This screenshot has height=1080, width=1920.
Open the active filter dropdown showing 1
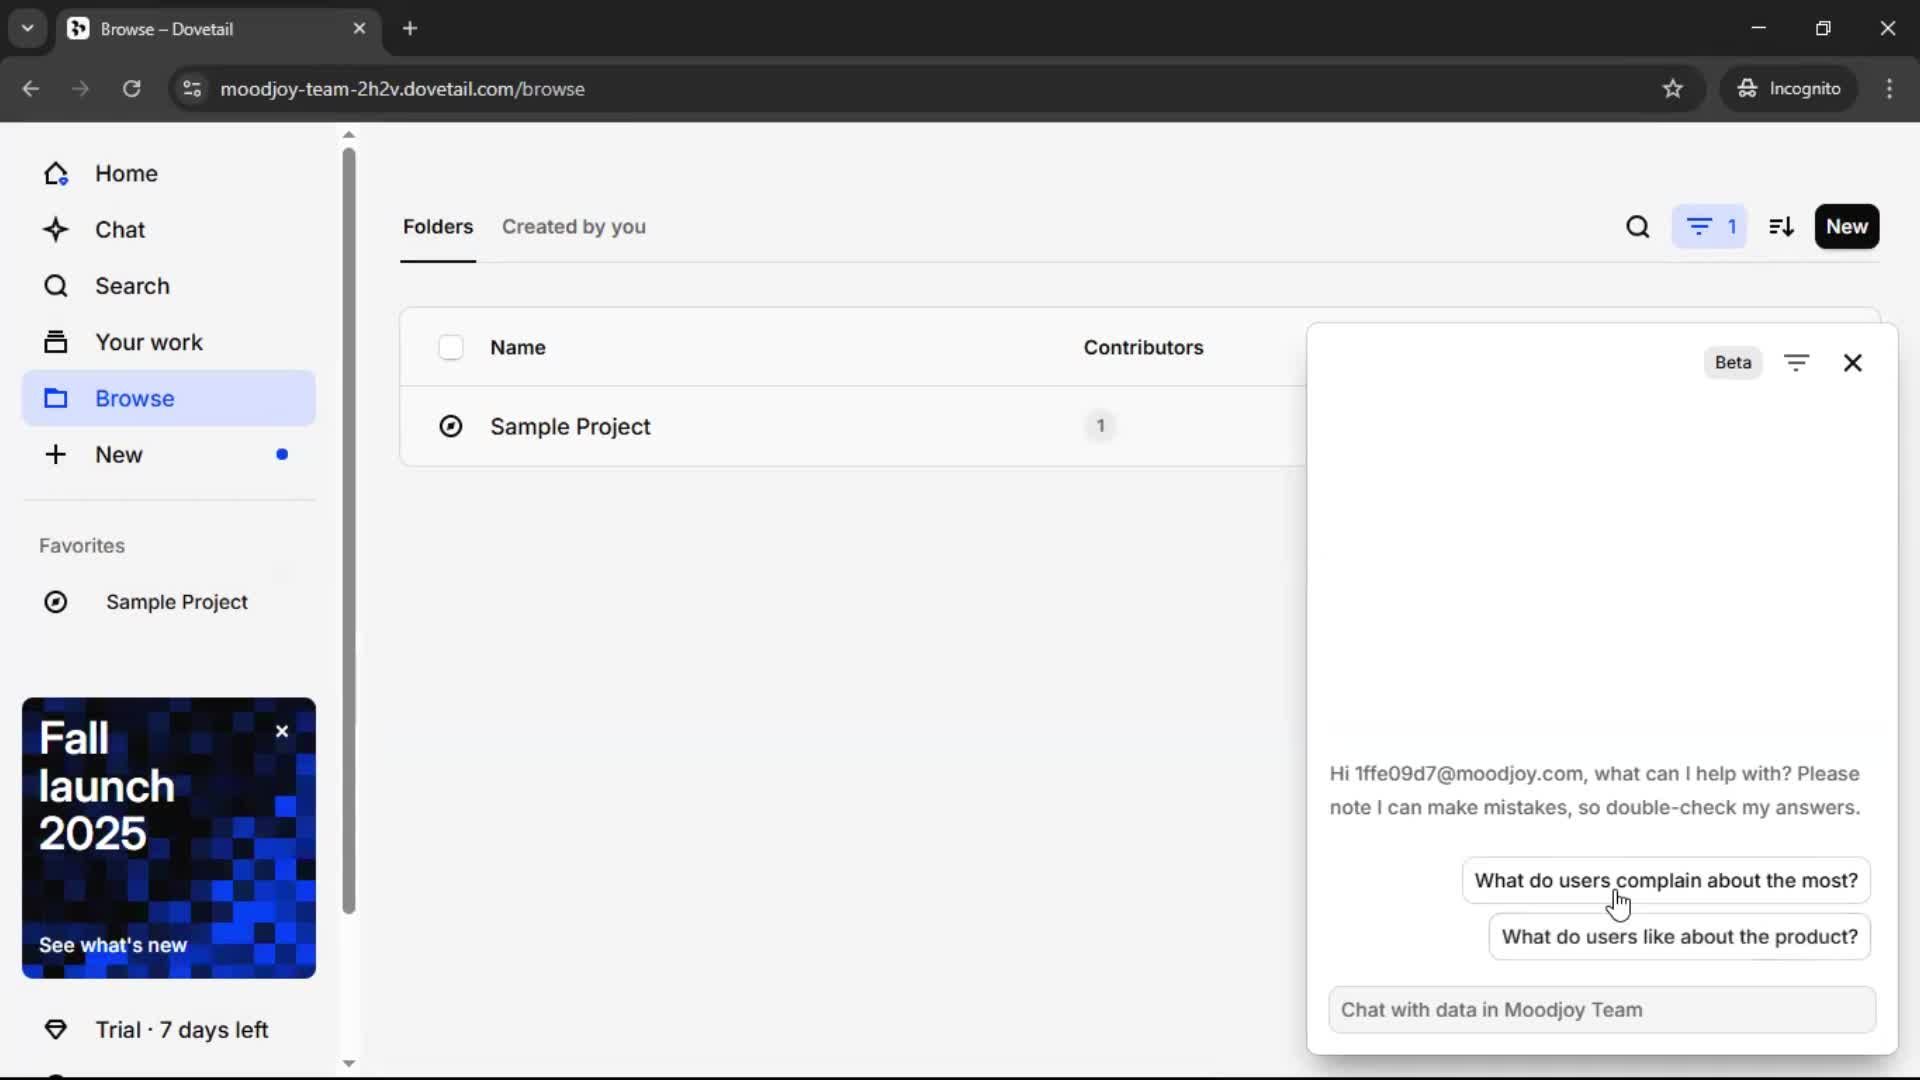1709,227
